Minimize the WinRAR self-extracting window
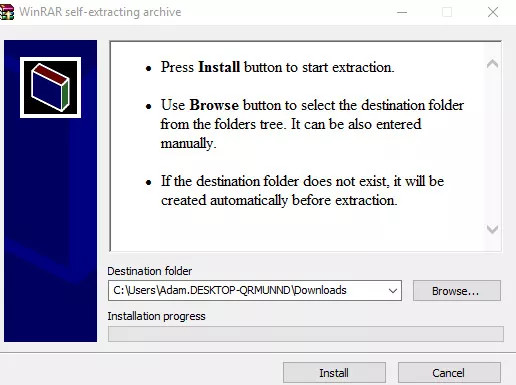 click(402, 12)
